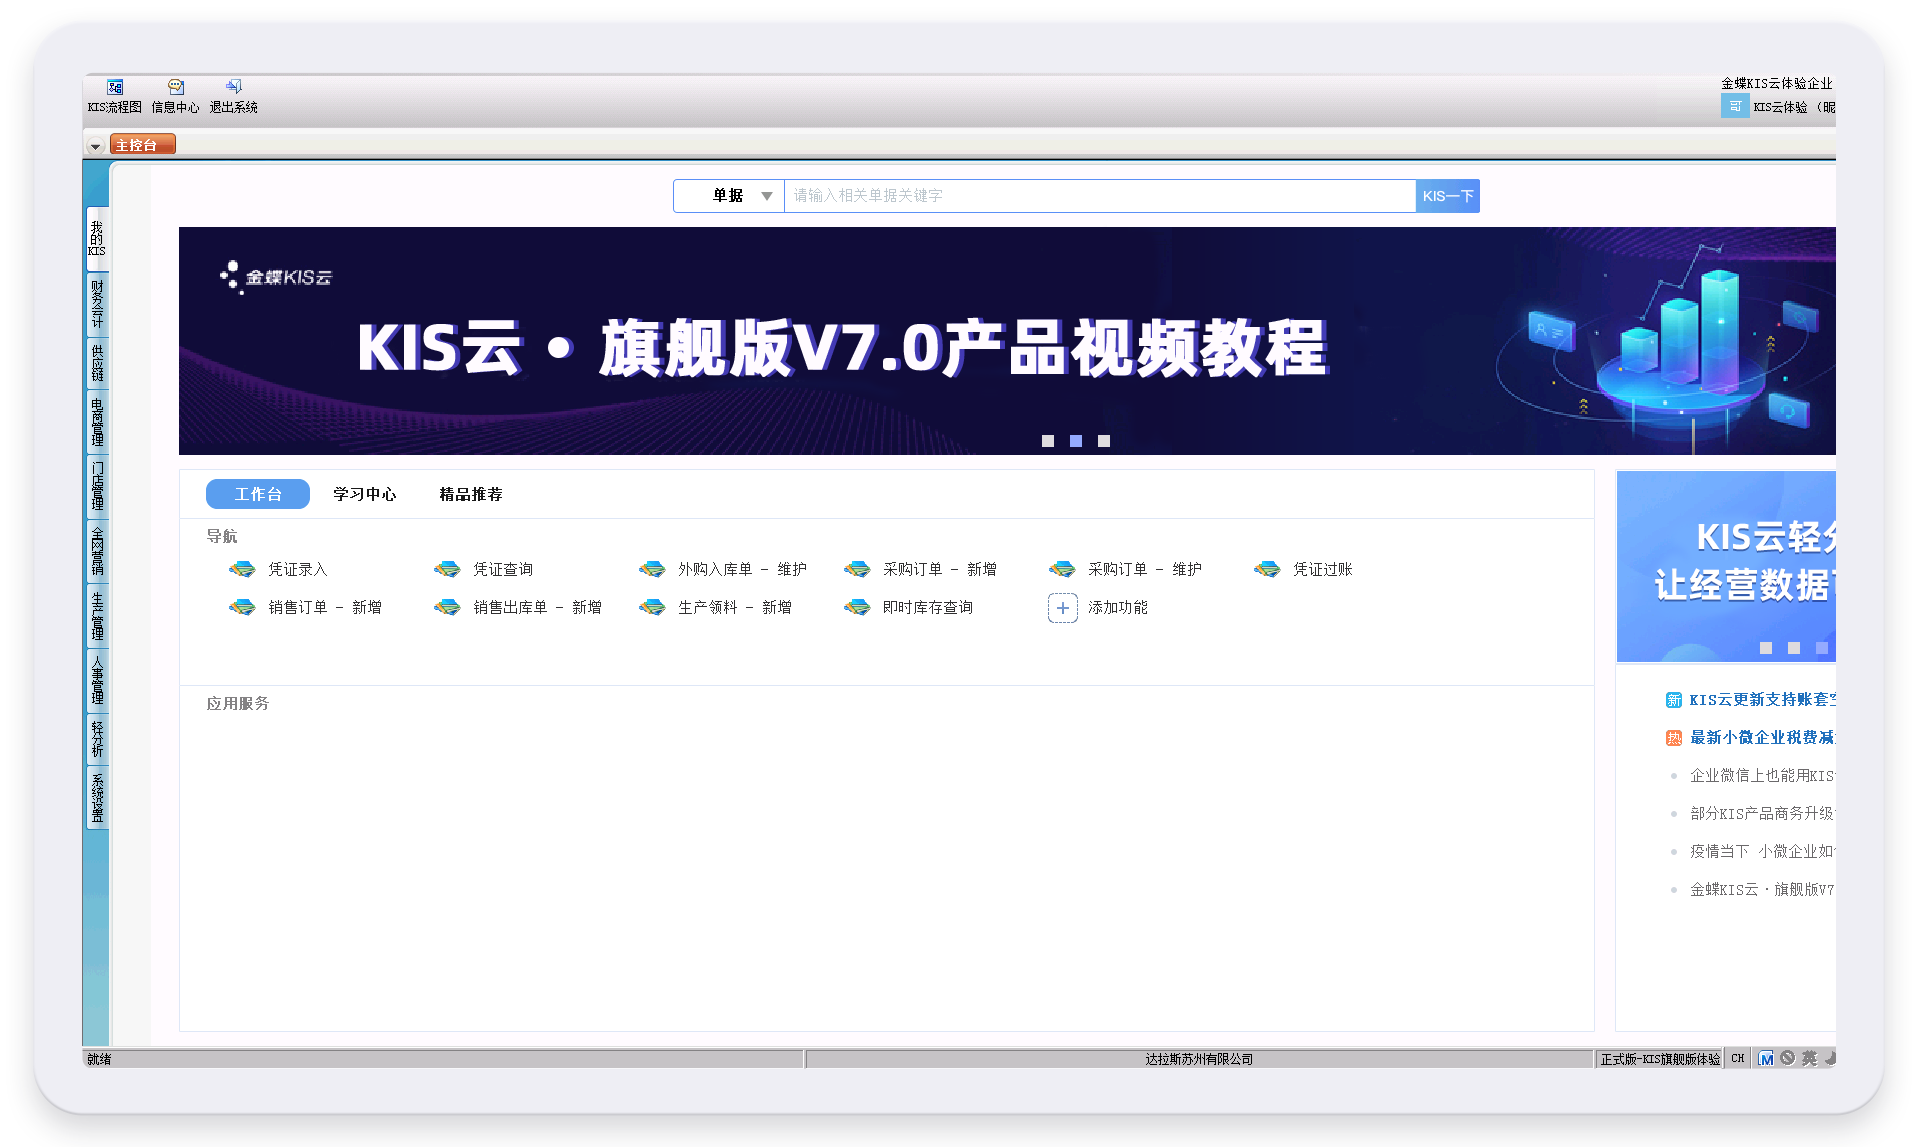Open the tab list dropdown arrow beside 主控台
The width and height of the screenshot is (1918, 1147).
pos(95,146)
